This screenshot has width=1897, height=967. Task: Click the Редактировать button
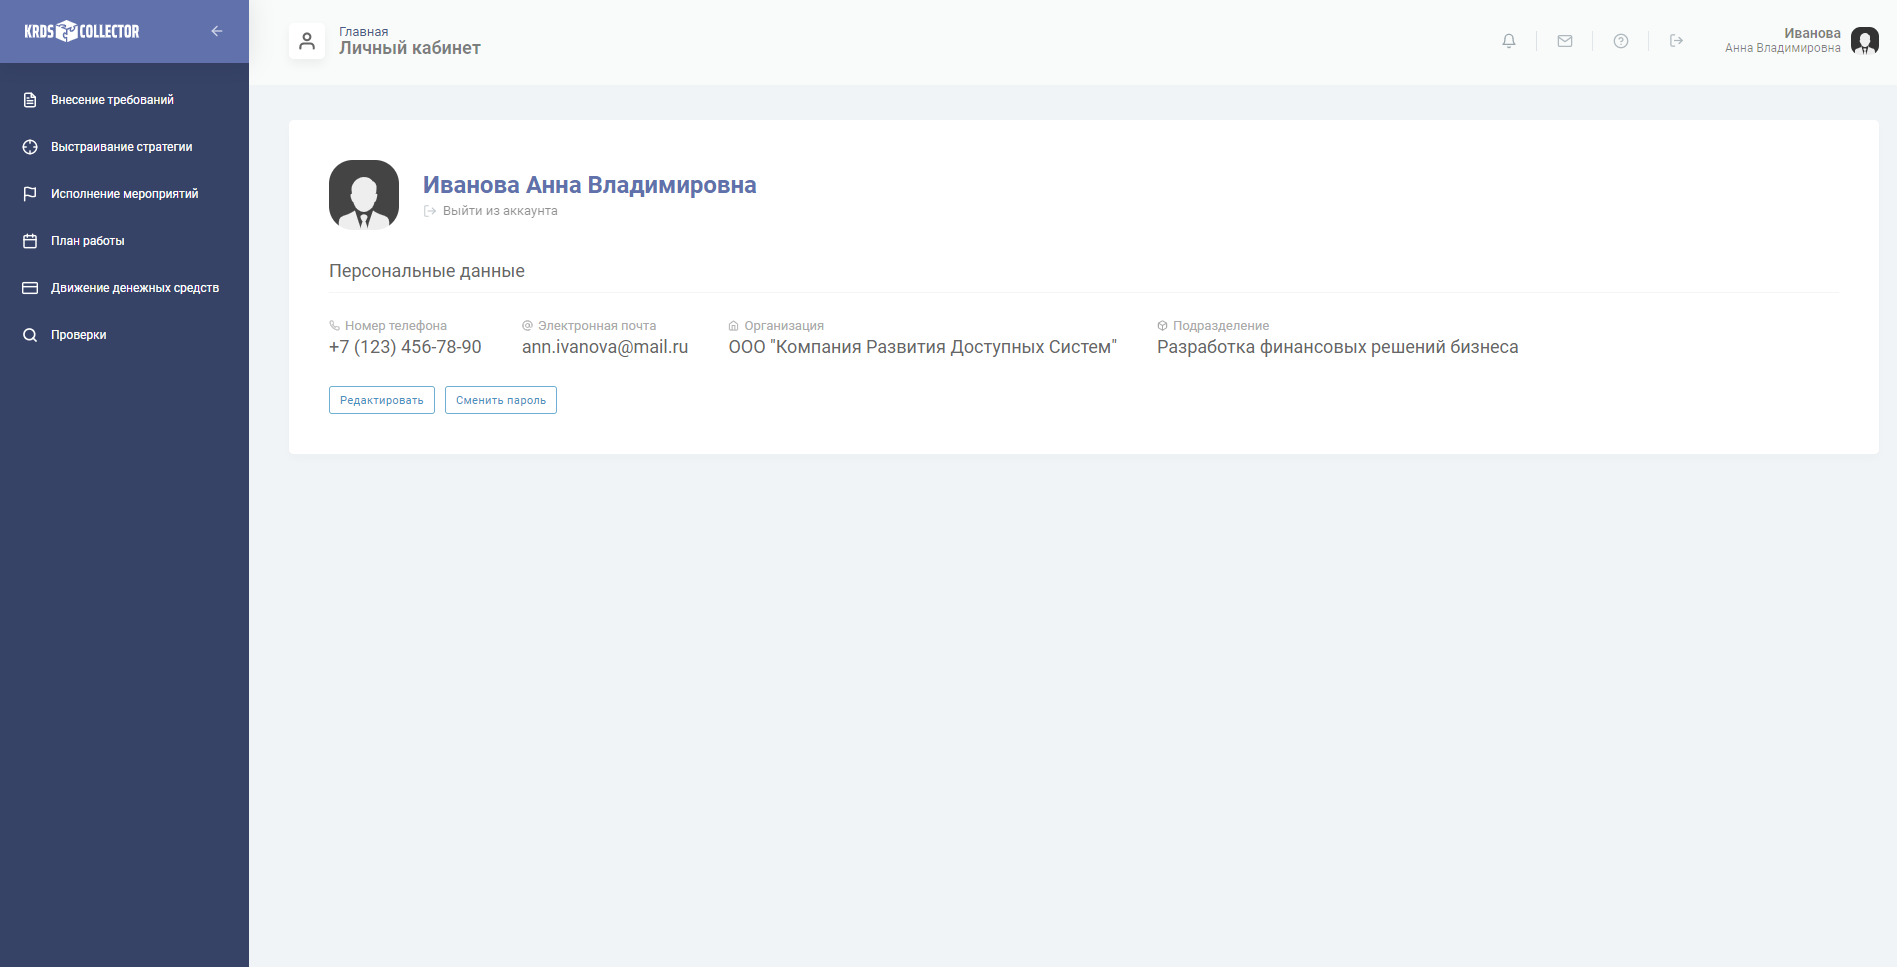point(382,400)
